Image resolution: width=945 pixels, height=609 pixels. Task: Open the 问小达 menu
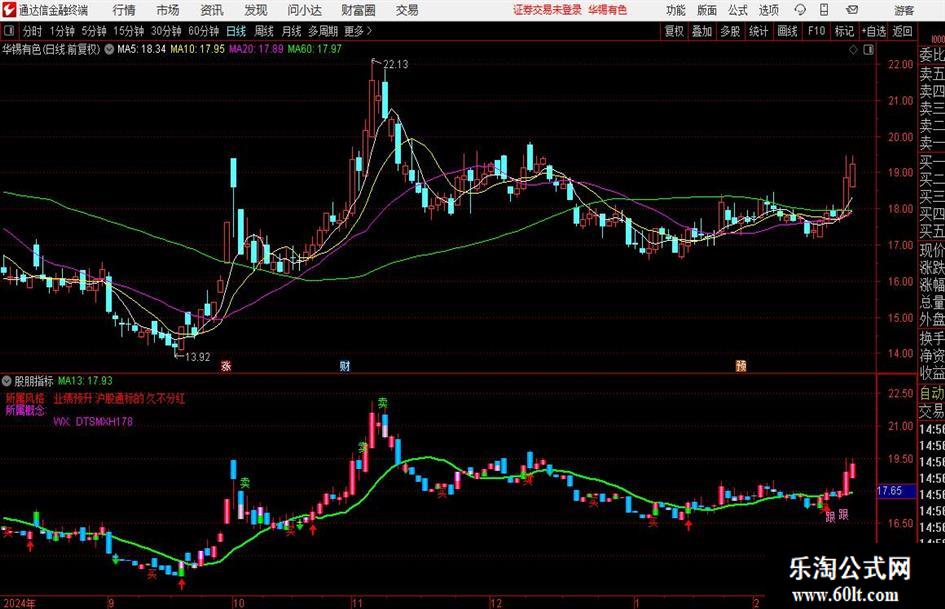304,10
